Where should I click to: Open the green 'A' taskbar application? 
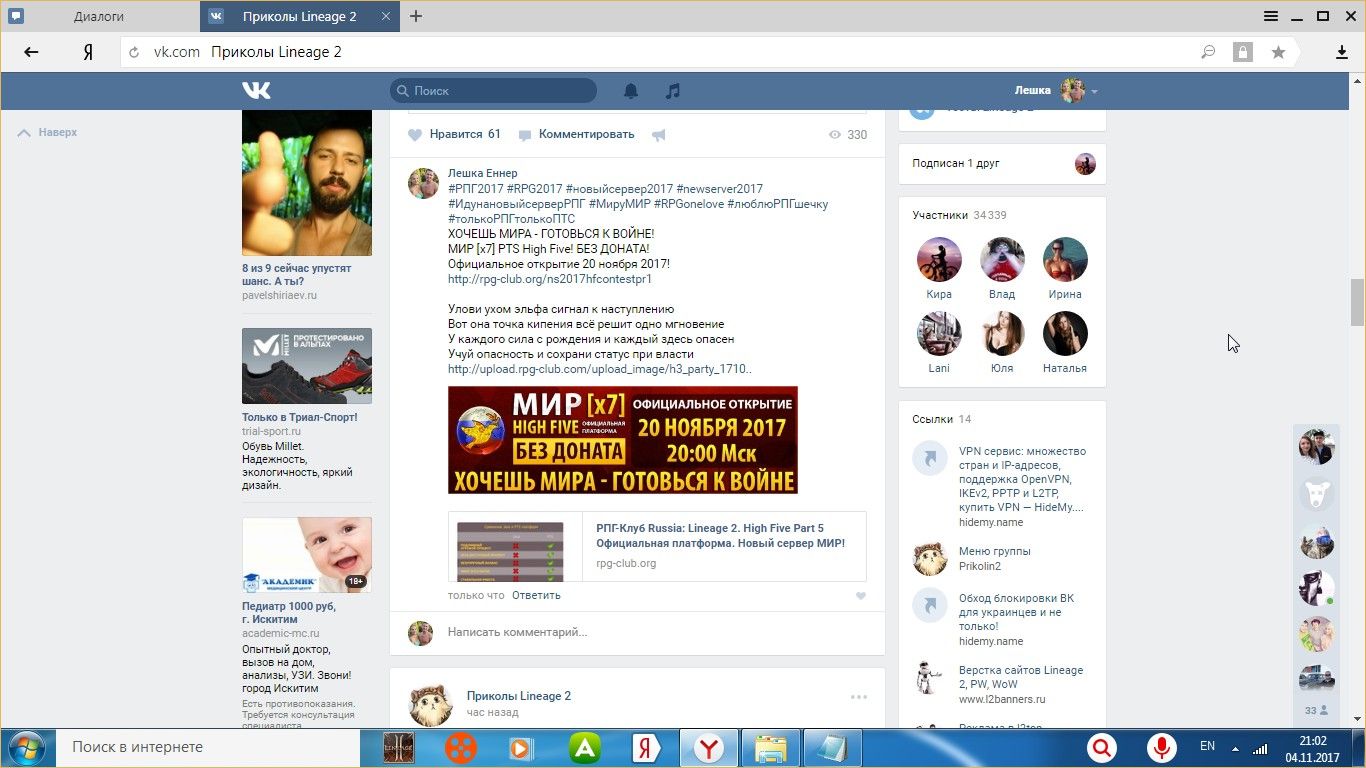coord(584,748)
